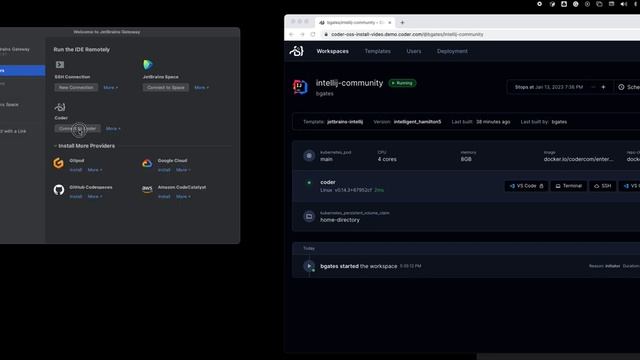Click the '8GB' memory value
This screenshot has height=360, width=640.
(466, 159)
